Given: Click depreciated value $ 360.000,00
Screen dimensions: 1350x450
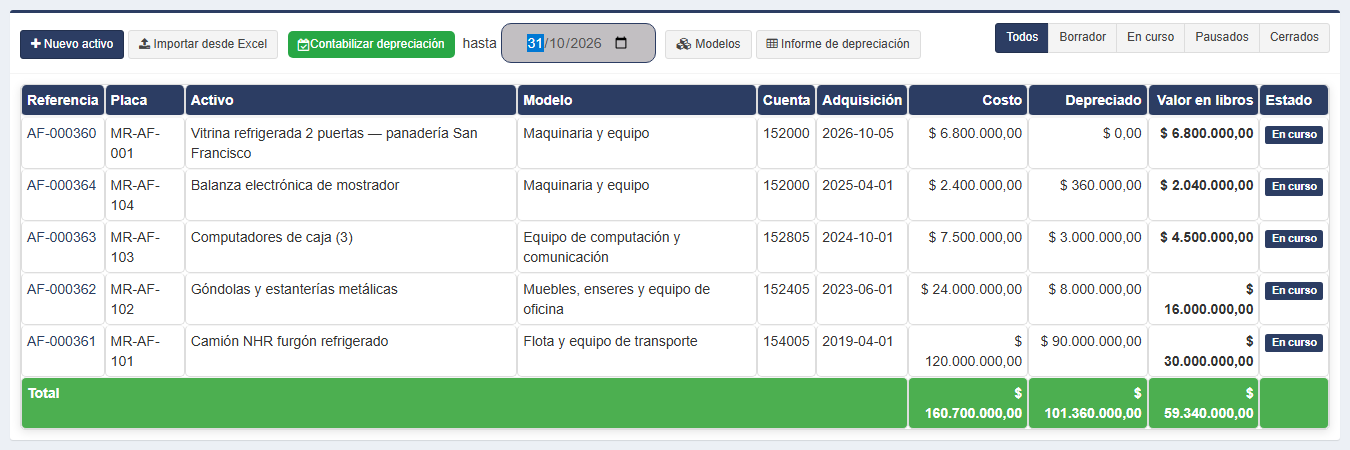Looking at the screenshot, I should [1101, 185].
